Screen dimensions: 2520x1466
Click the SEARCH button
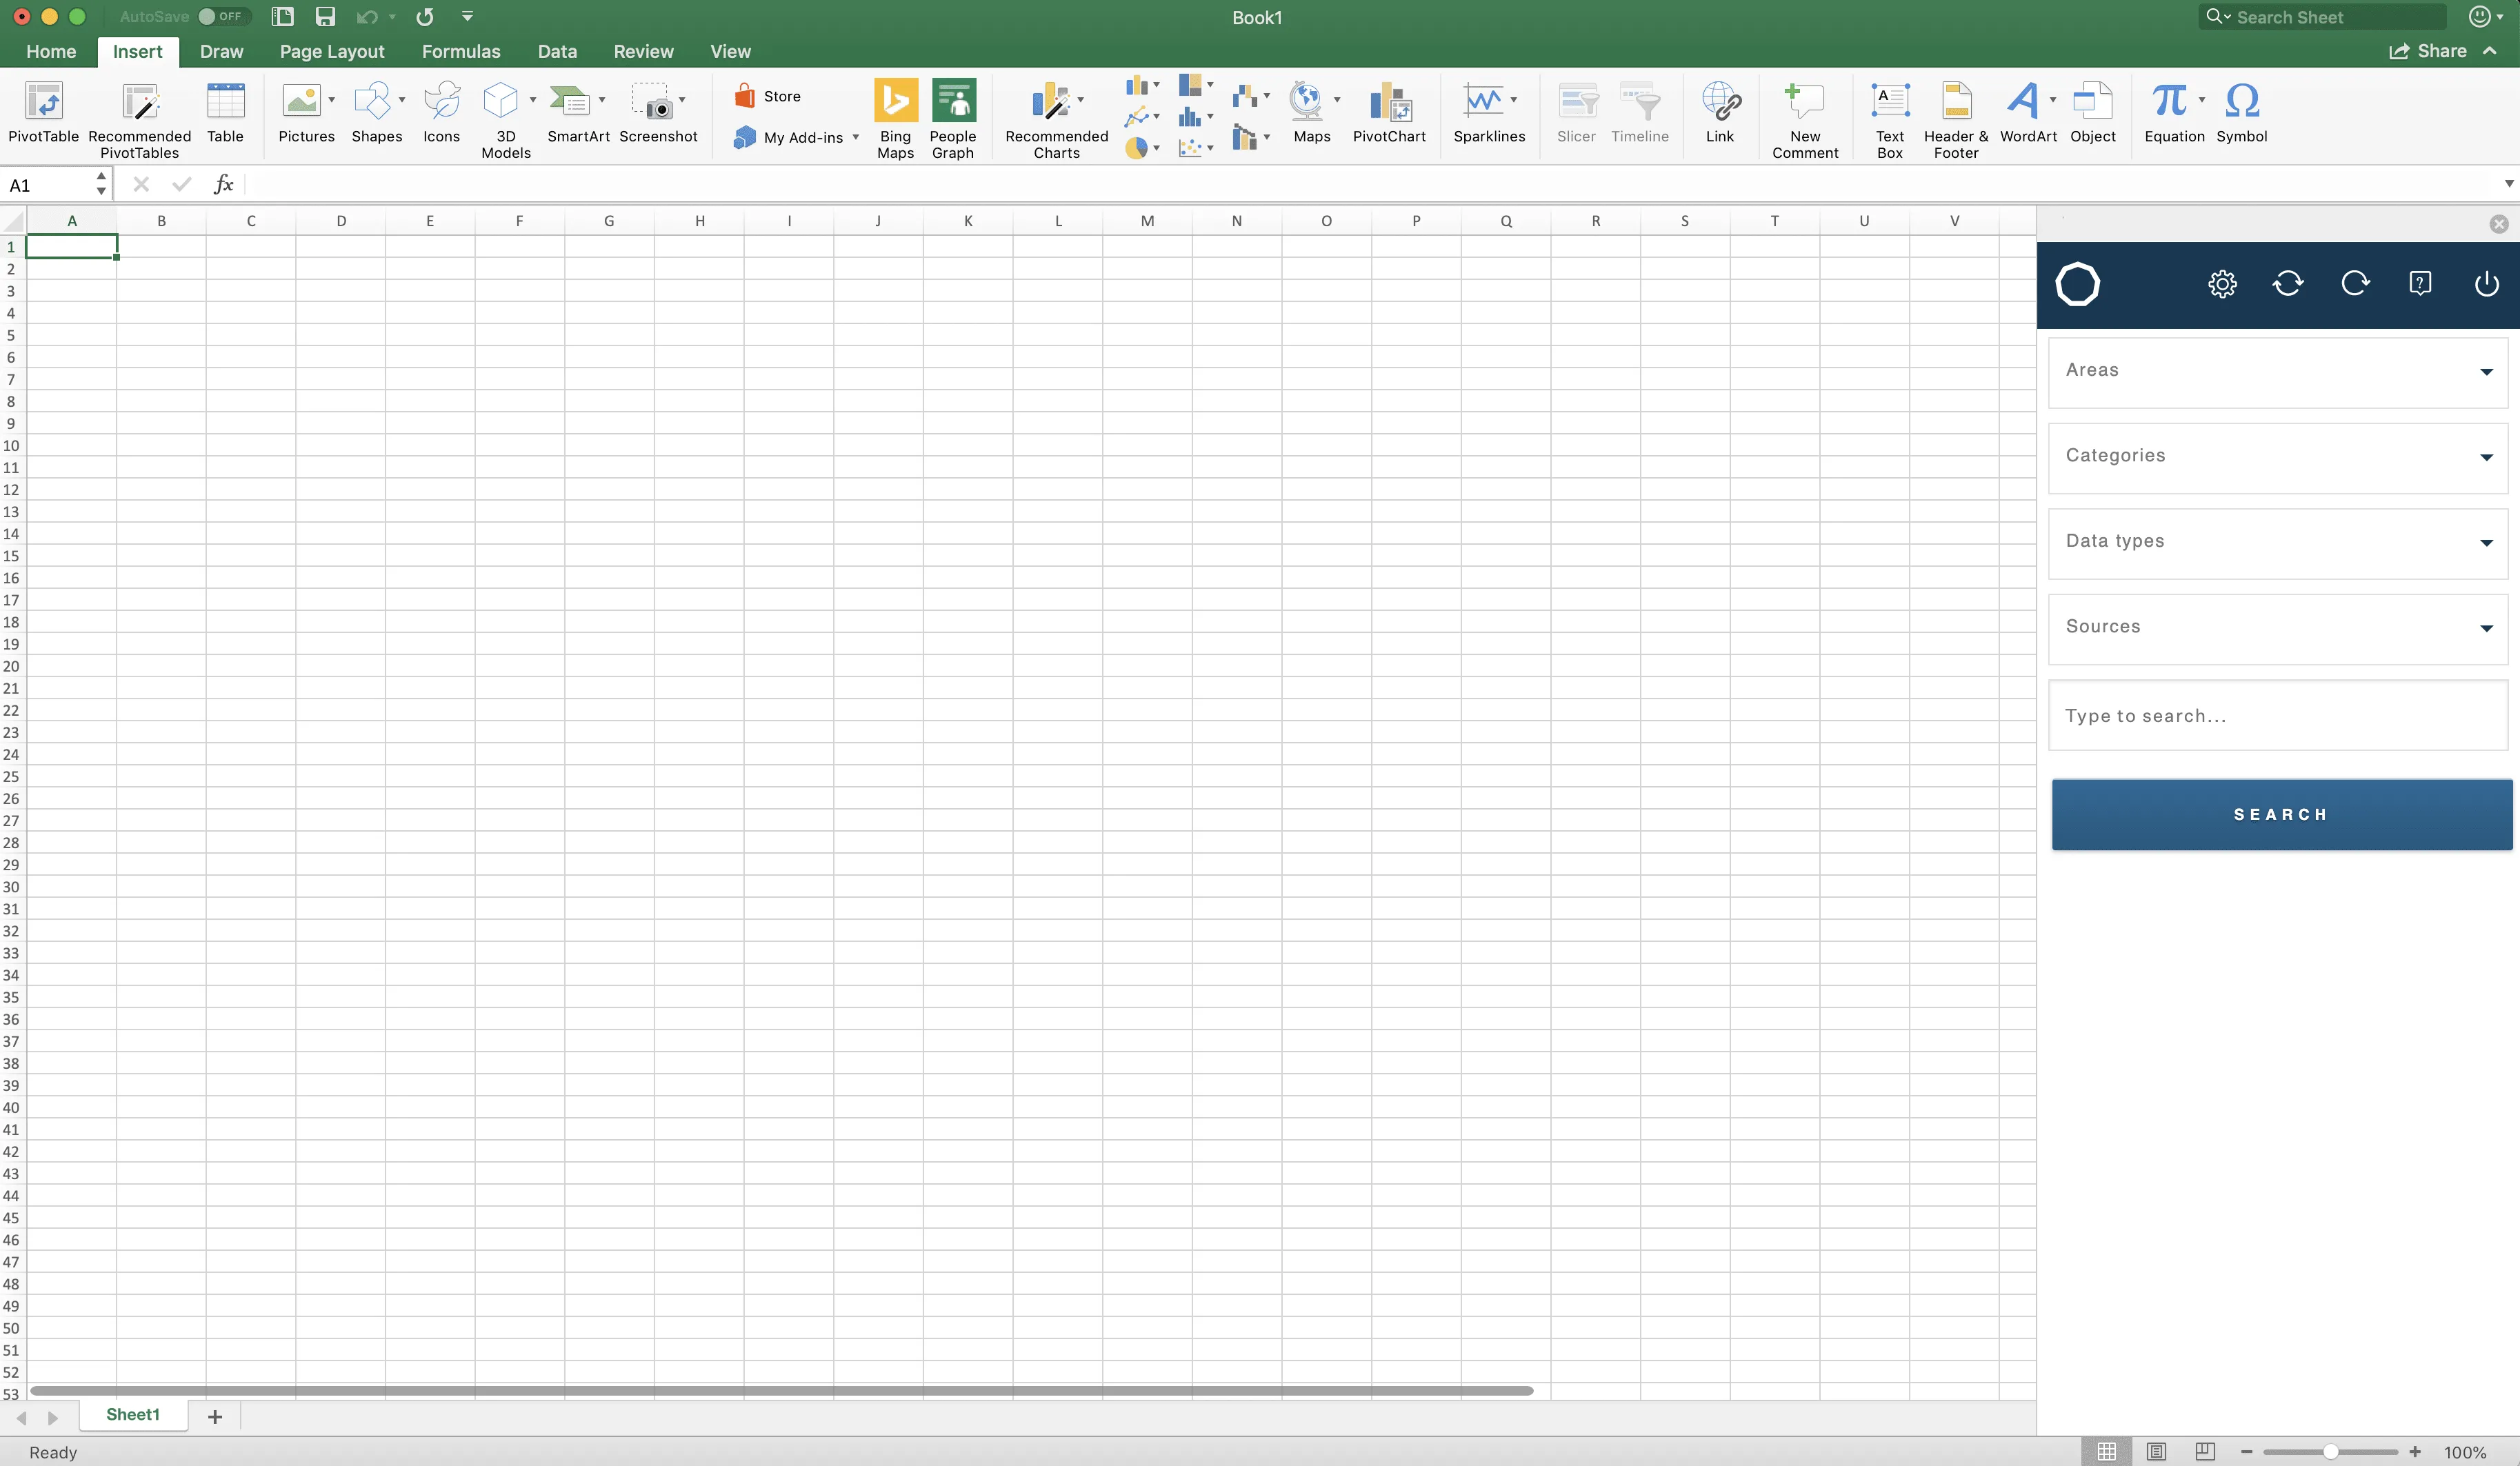tap(2281, 814)
